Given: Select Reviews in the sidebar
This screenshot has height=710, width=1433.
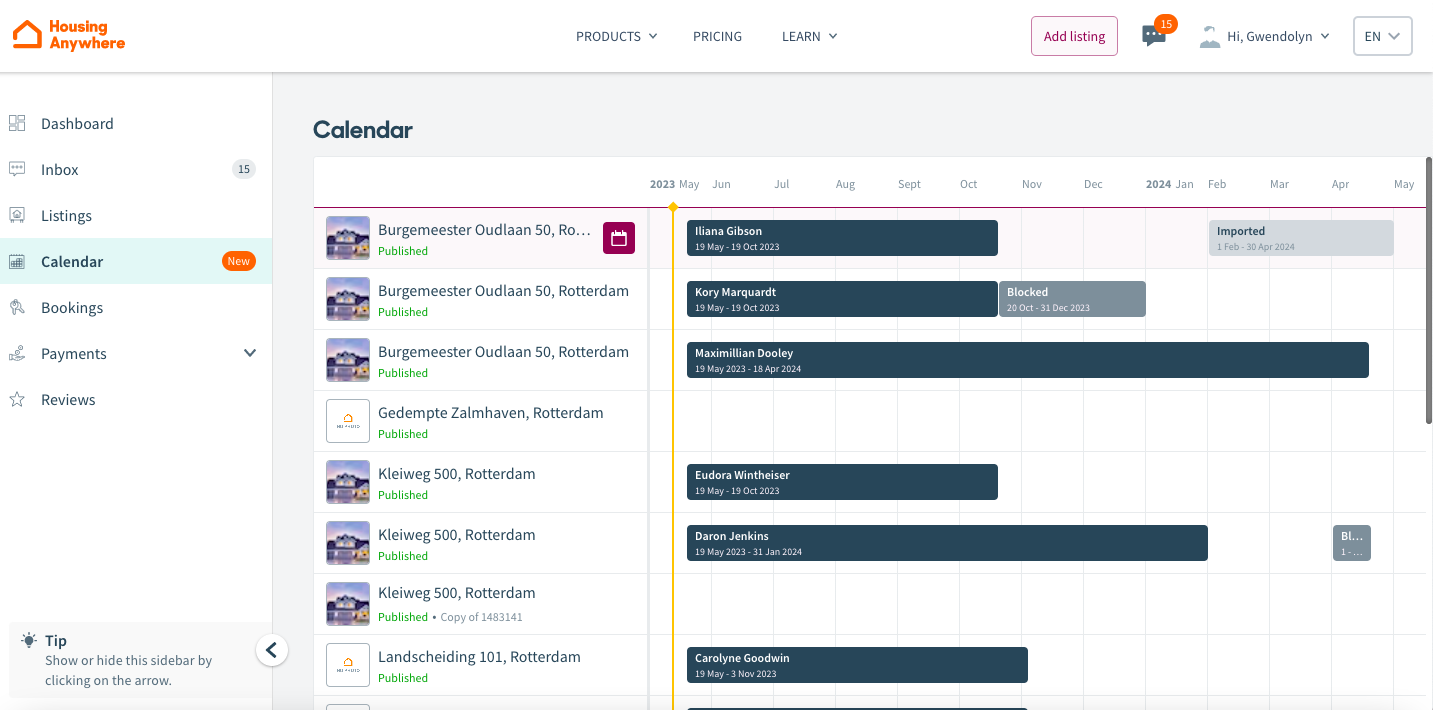Looking at the screenshot, I should click(67, 399).
